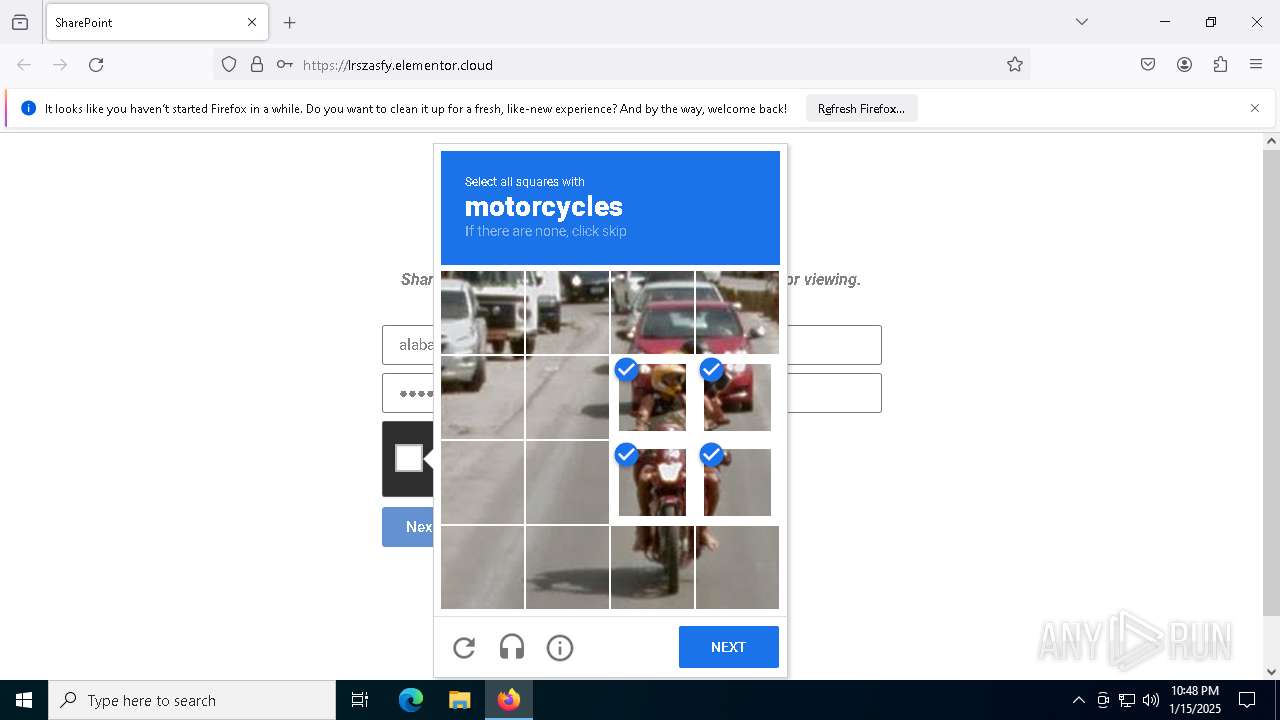The height and width of the screenshot is (720, 1280).
Task: Open the list all tabs dropdown
Action: 1082,22
